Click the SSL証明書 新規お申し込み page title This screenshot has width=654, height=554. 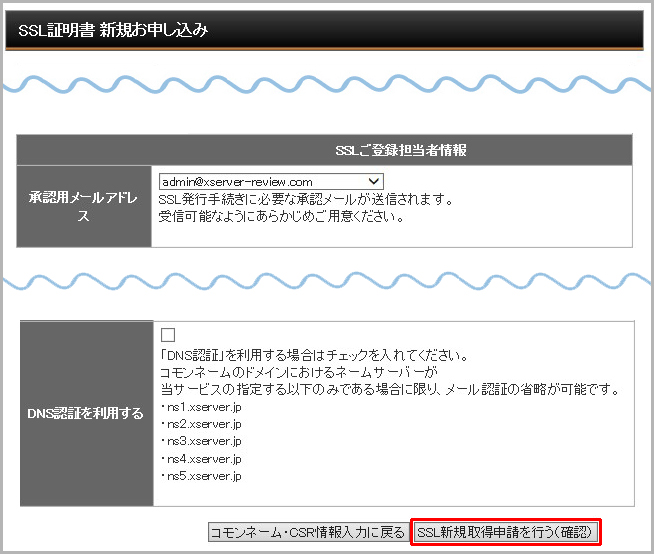tap(113, 30)
